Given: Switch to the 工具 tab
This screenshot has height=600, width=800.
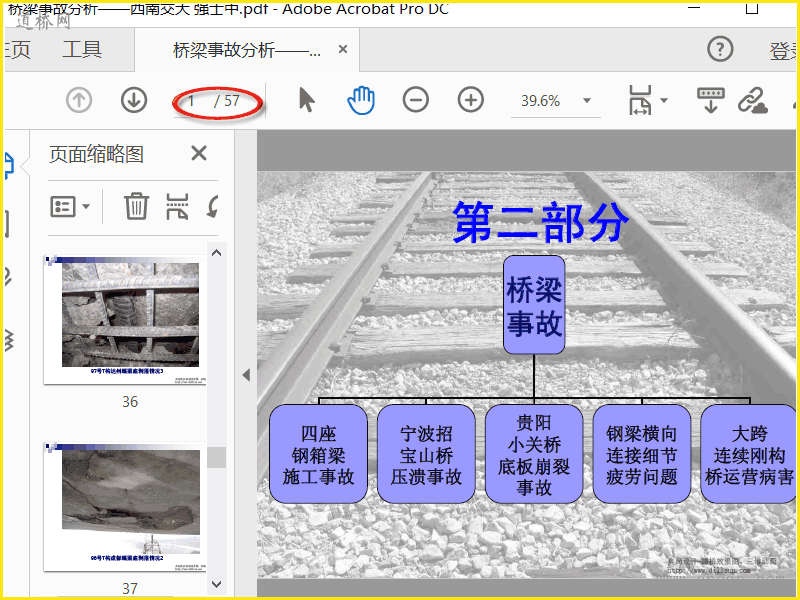Looking at the screenshot, I should [82, 49].
